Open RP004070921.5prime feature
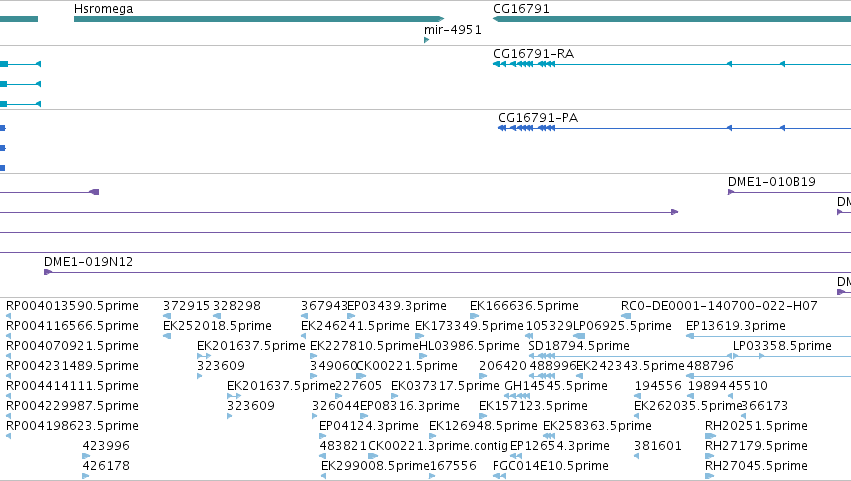851x481 pixels. pos(72,346)
